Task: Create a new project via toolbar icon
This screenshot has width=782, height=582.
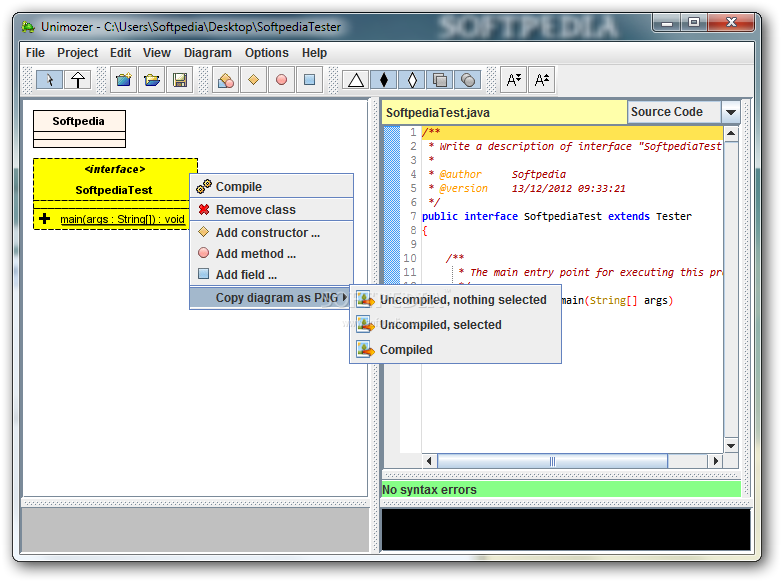Action: pos(123,80)
